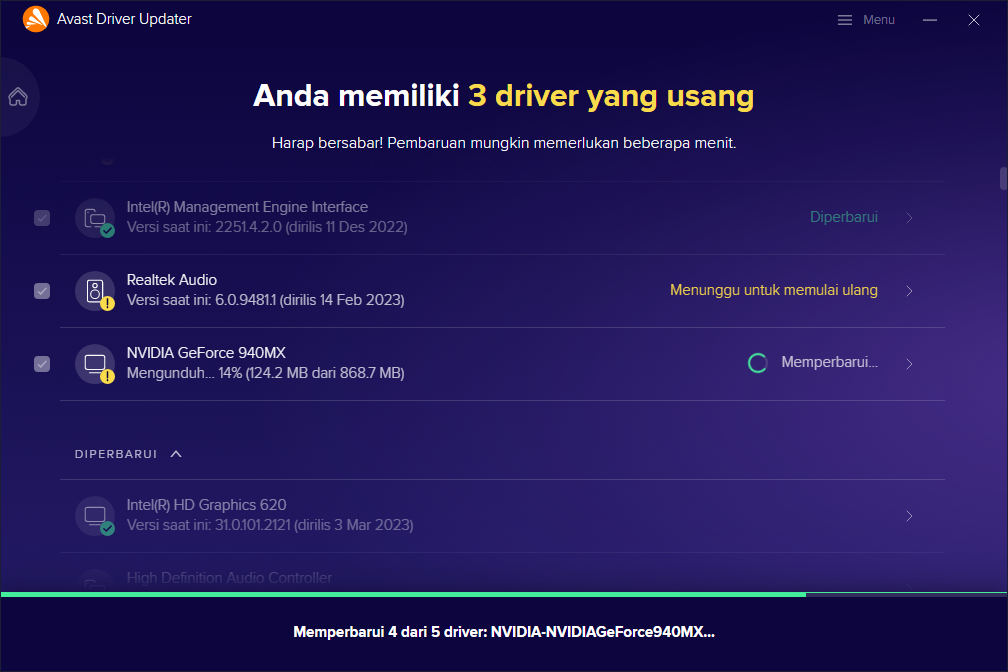Open NVIDIA GeForce 940MX details chevron

pyautogui.click(x=909, y=364)
